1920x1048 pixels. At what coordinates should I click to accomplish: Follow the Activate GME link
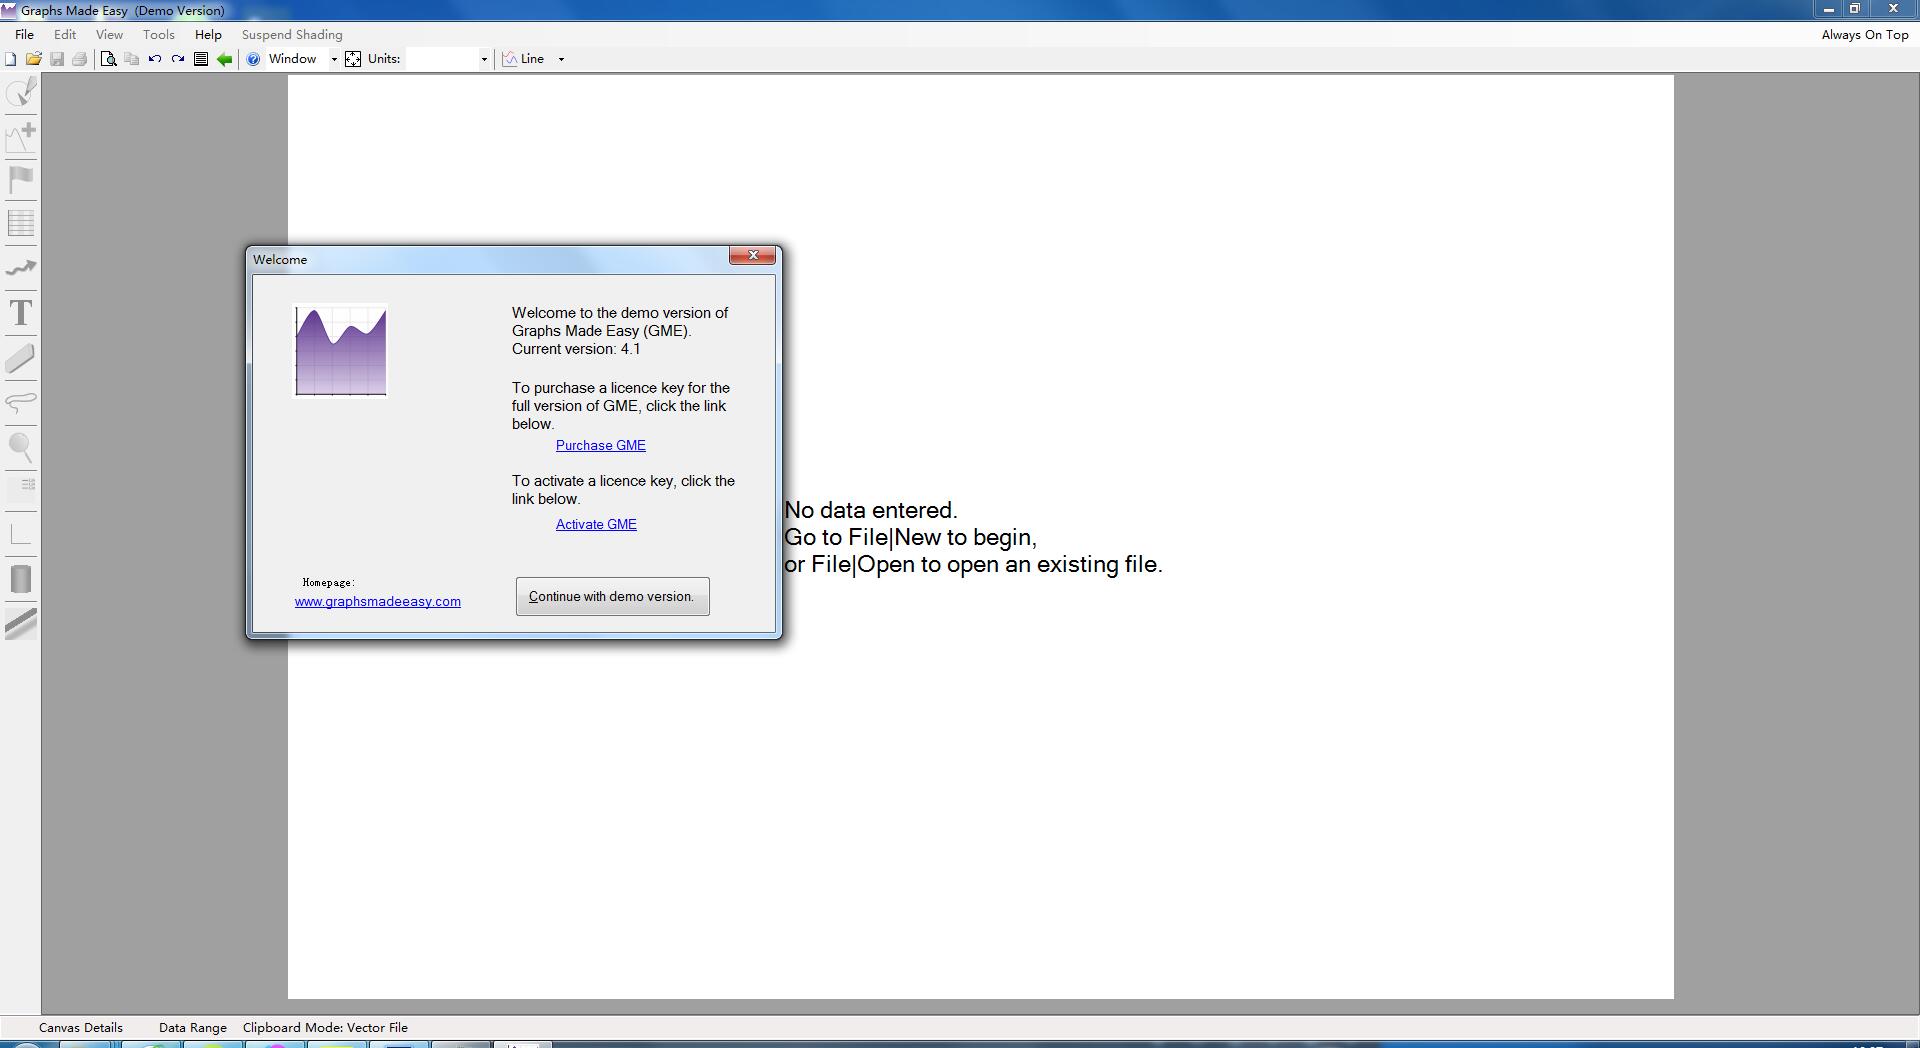tap(596, 524)
